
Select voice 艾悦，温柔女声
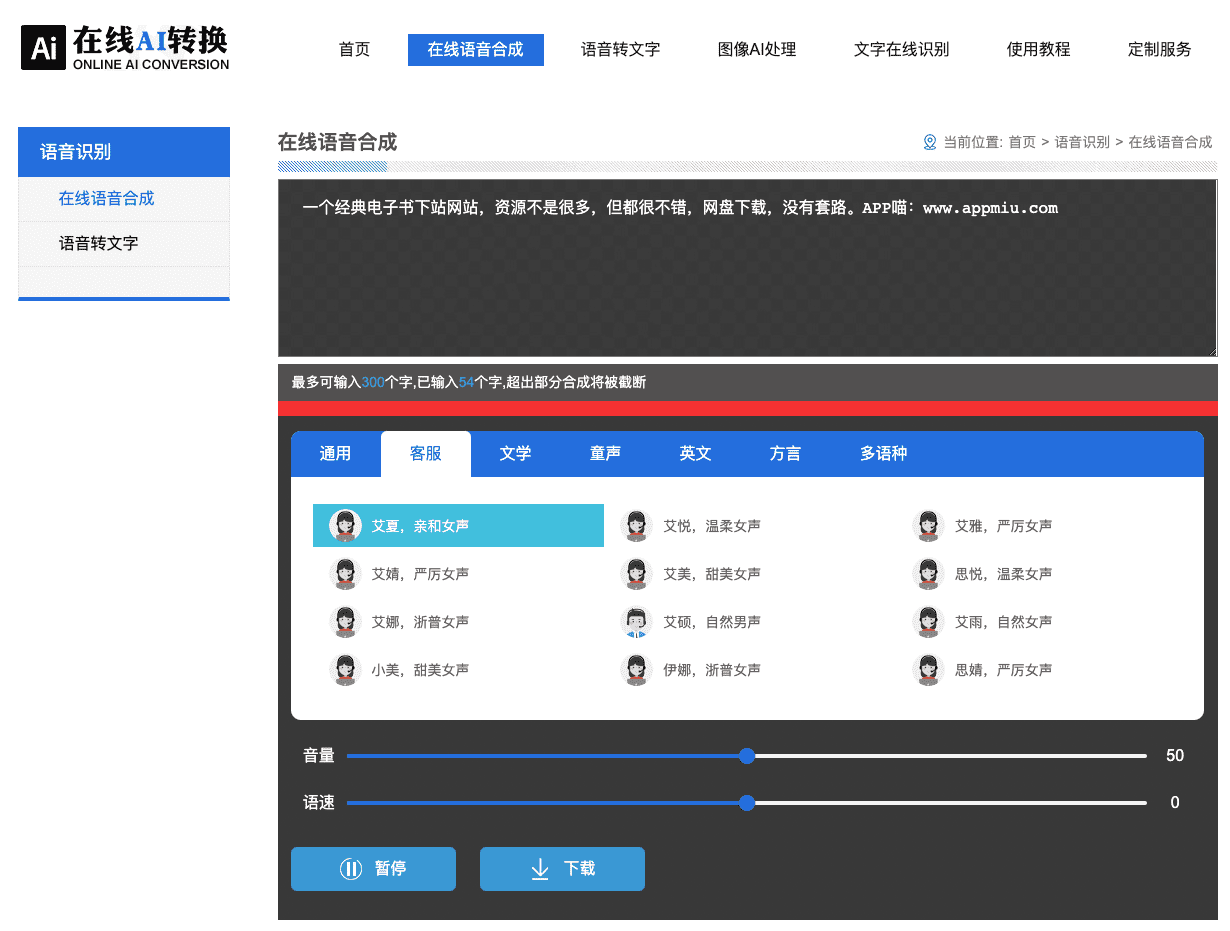[750, 526]
